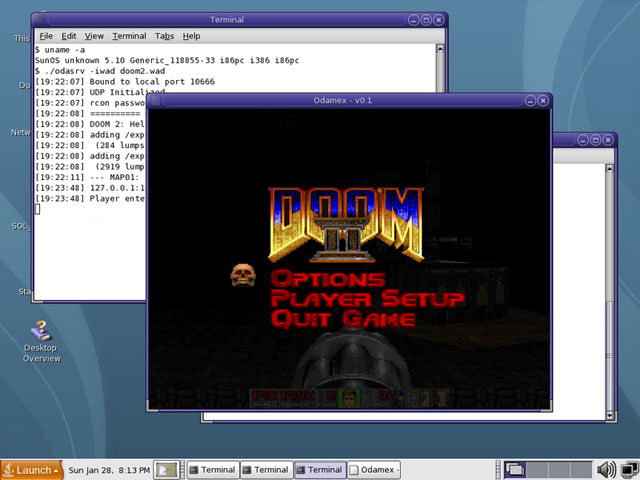Click the show desktop icon beside the clock
This screenshot has width=640, height=480.
(x=167, y=469)
